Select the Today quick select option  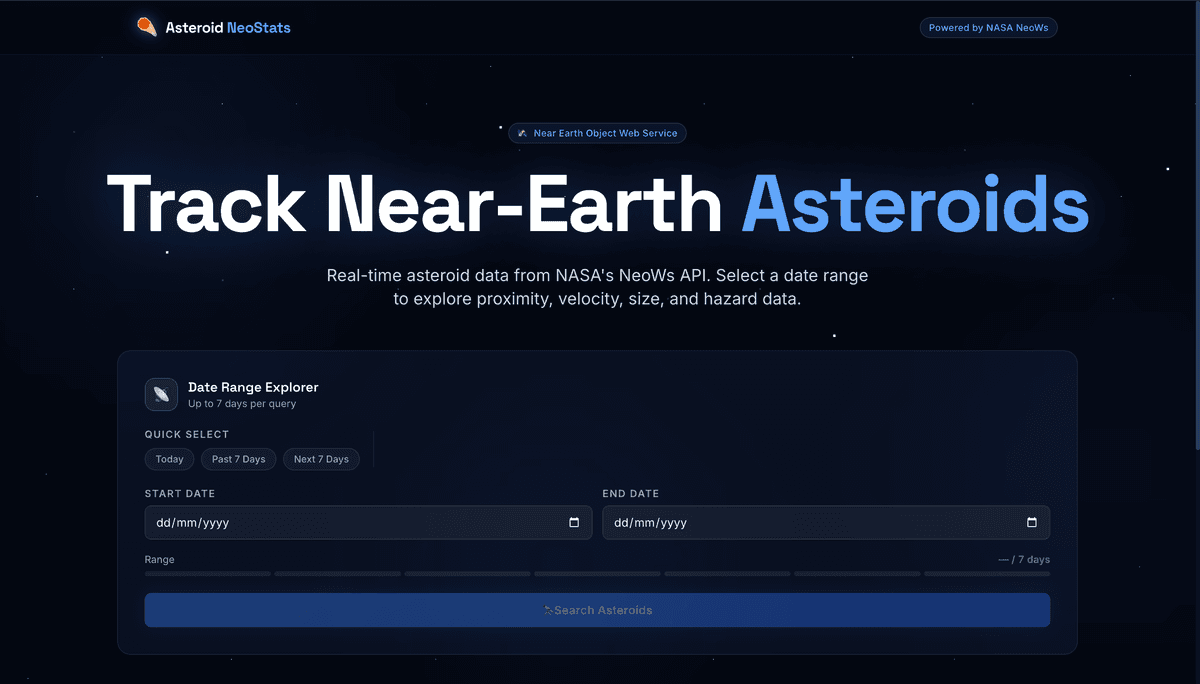(x=169, y=459)
